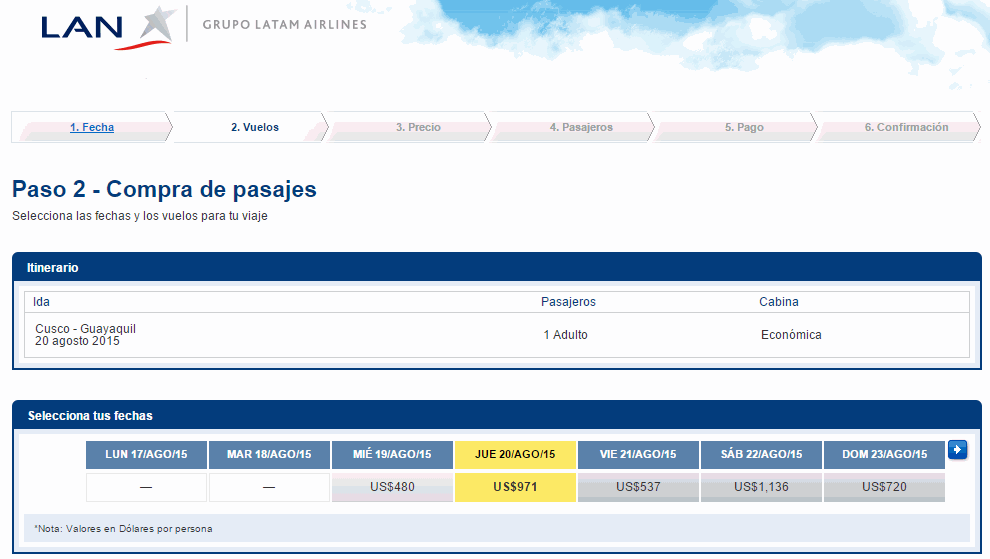The width and height of the screenshot is (990, 559).
Task: Choose the US$1,136 fare
Action: [x=761, y=488]
